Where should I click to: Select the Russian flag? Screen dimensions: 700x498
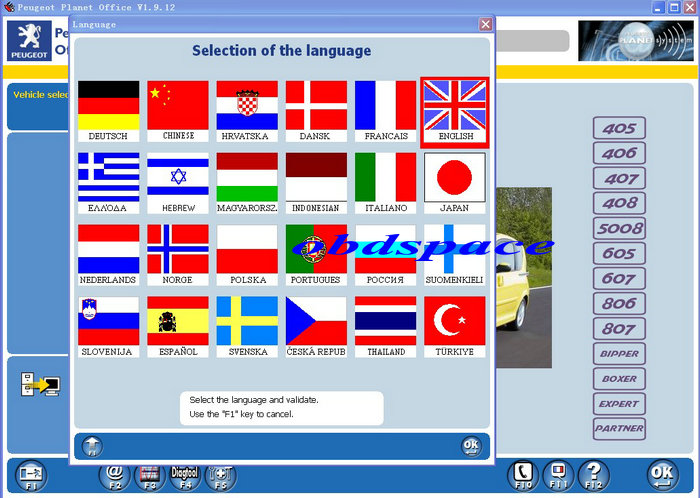pos(385,255)
